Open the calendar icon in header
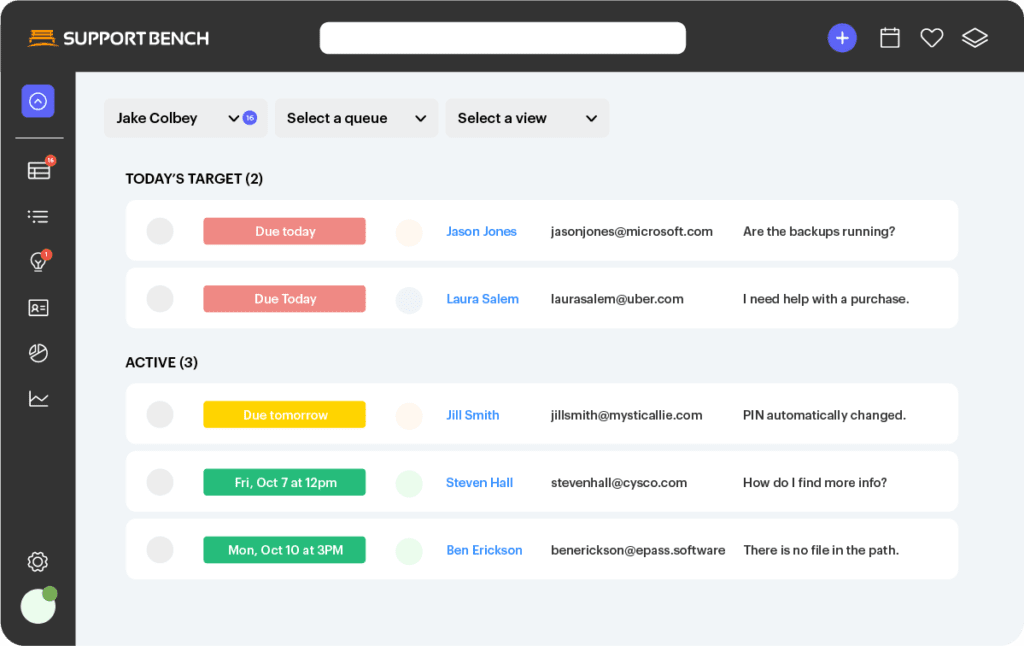Viewport: 1024px width, 646px height. click(x=889, y=38)
